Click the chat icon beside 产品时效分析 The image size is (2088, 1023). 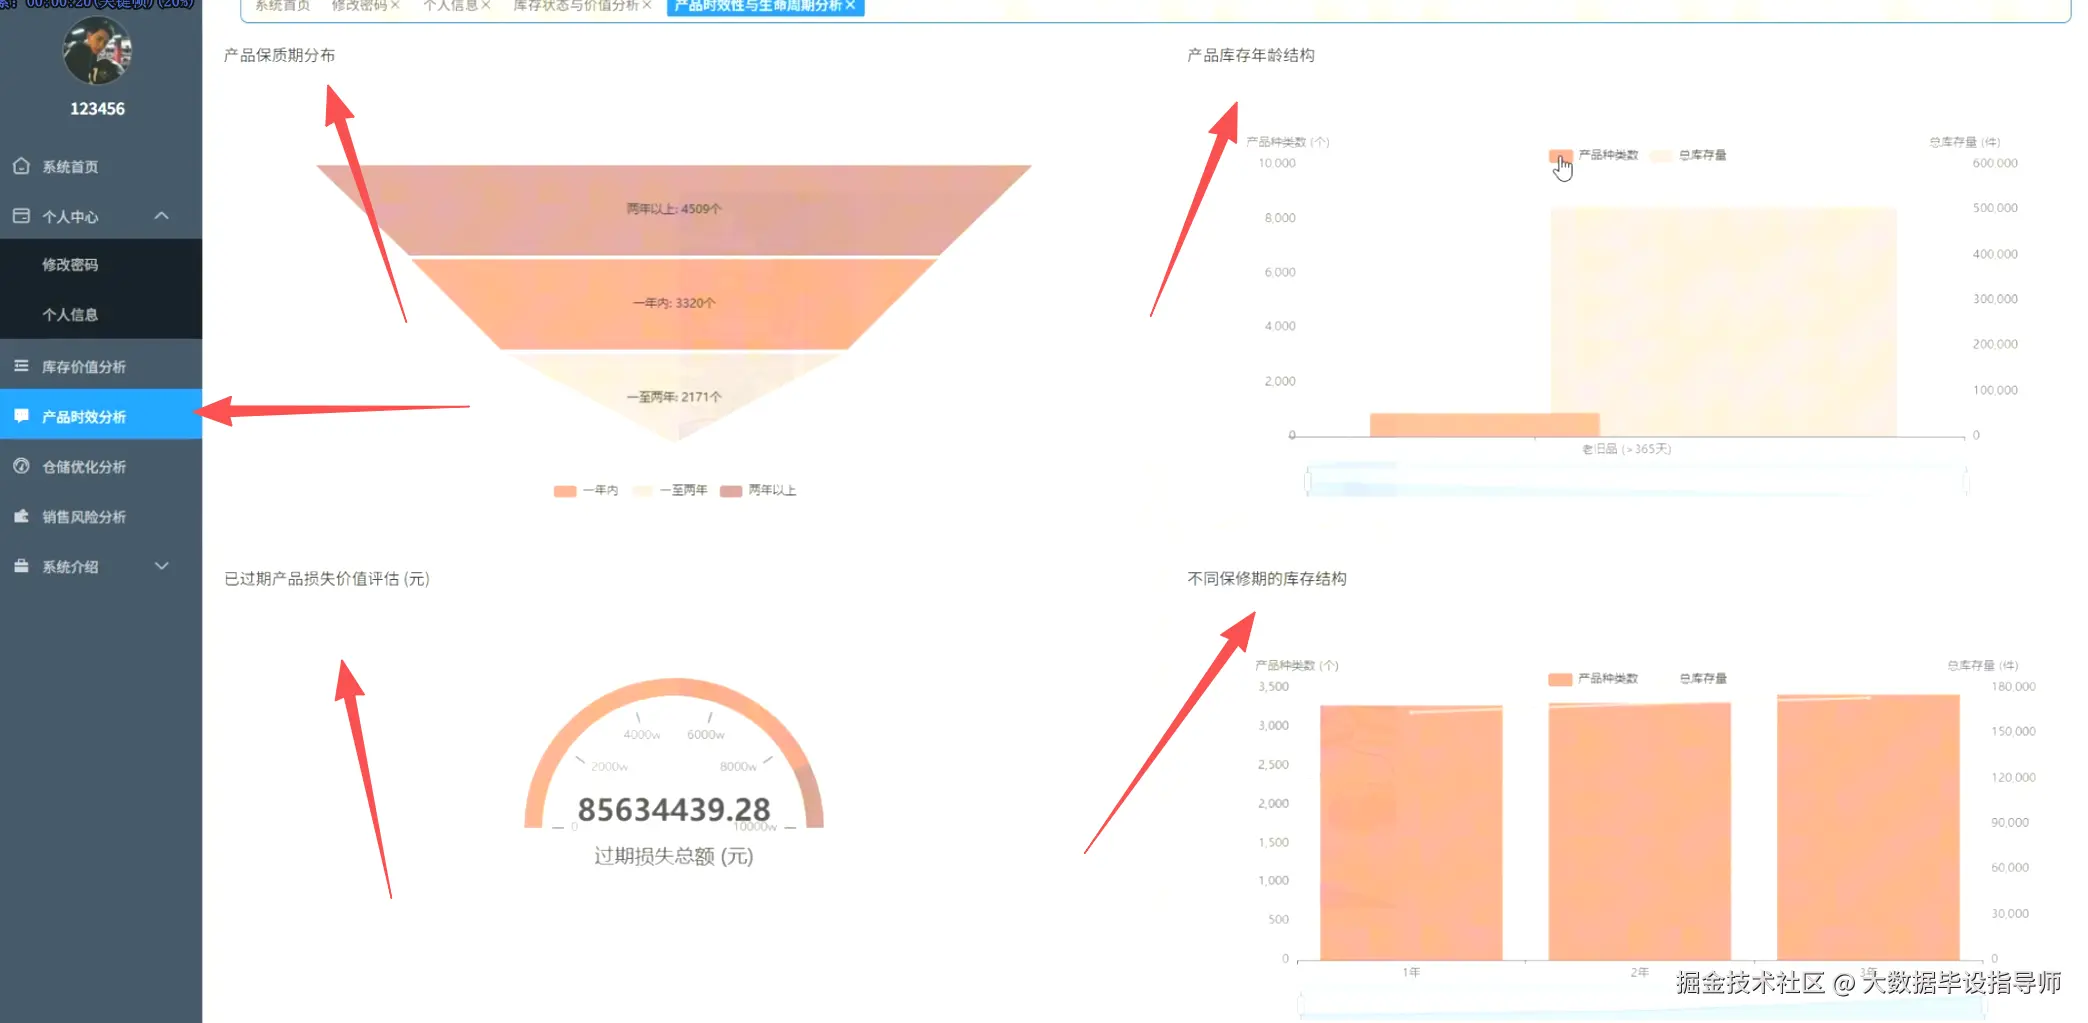point(21,416)
